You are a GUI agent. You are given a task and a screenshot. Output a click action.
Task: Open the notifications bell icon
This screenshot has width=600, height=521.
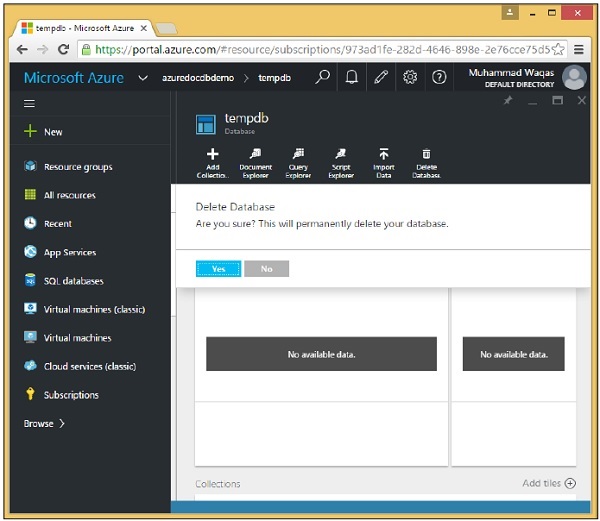click(x=352, y=77)
